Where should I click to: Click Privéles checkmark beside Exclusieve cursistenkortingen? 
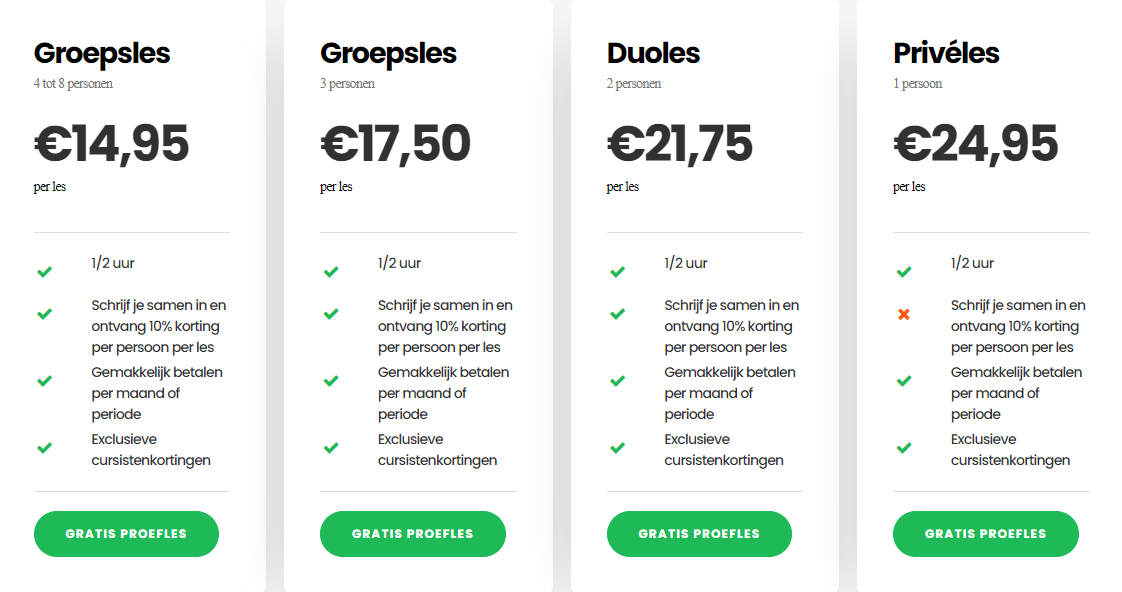(904, 447)
